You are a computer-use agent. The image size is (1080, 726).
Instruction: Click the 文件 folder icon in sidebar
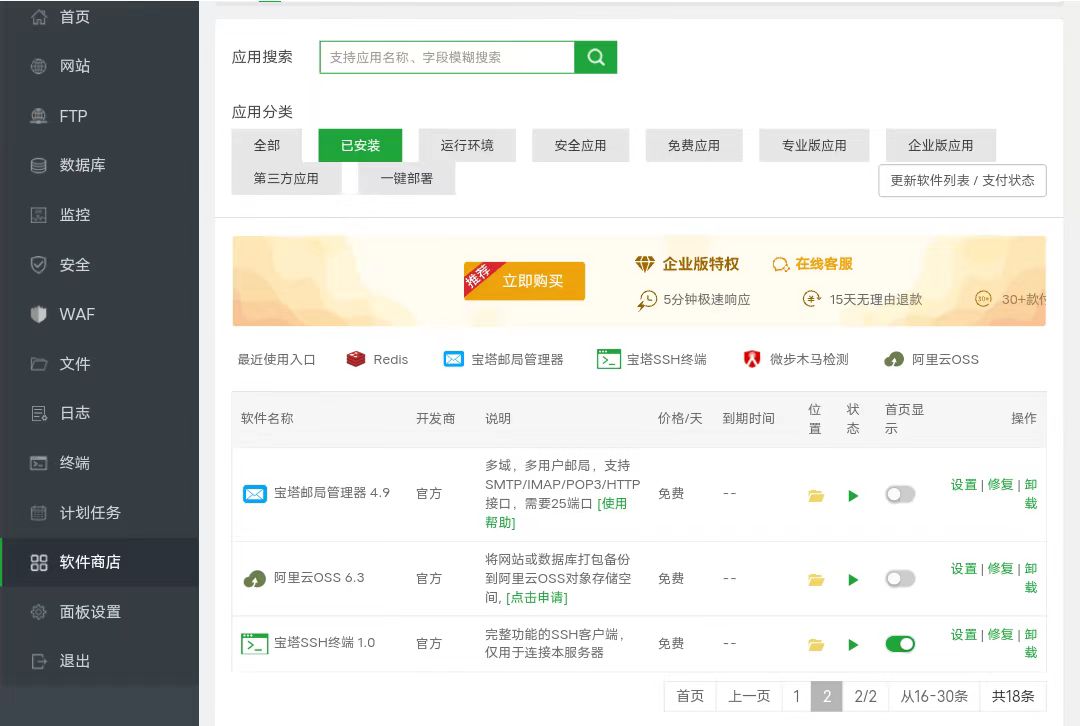[39, 364]
